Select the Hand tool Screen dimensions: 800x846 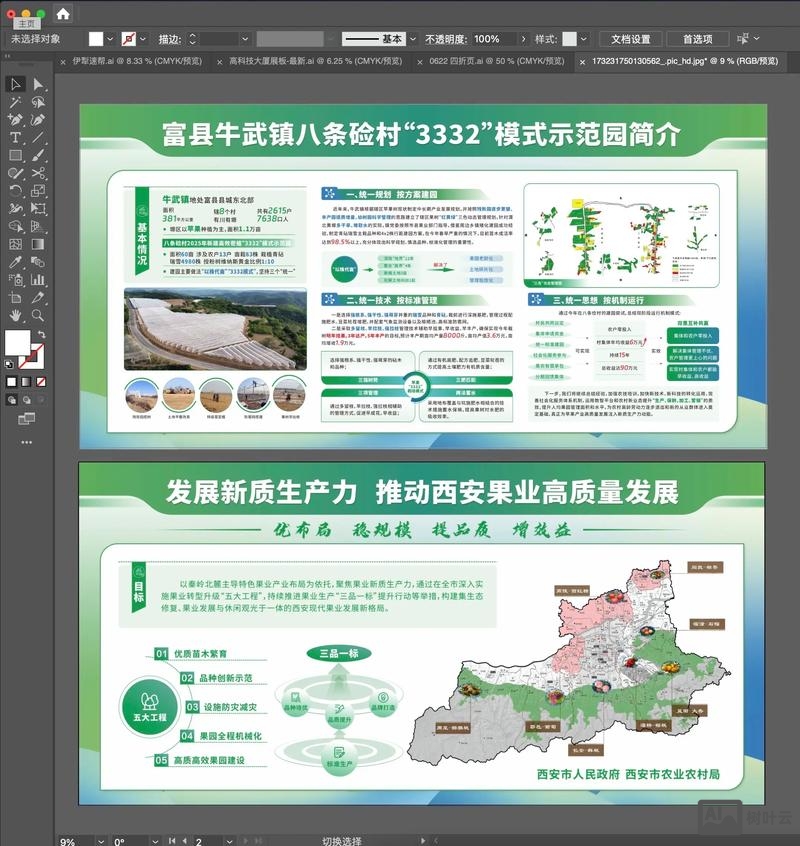[x=14, y=316]
